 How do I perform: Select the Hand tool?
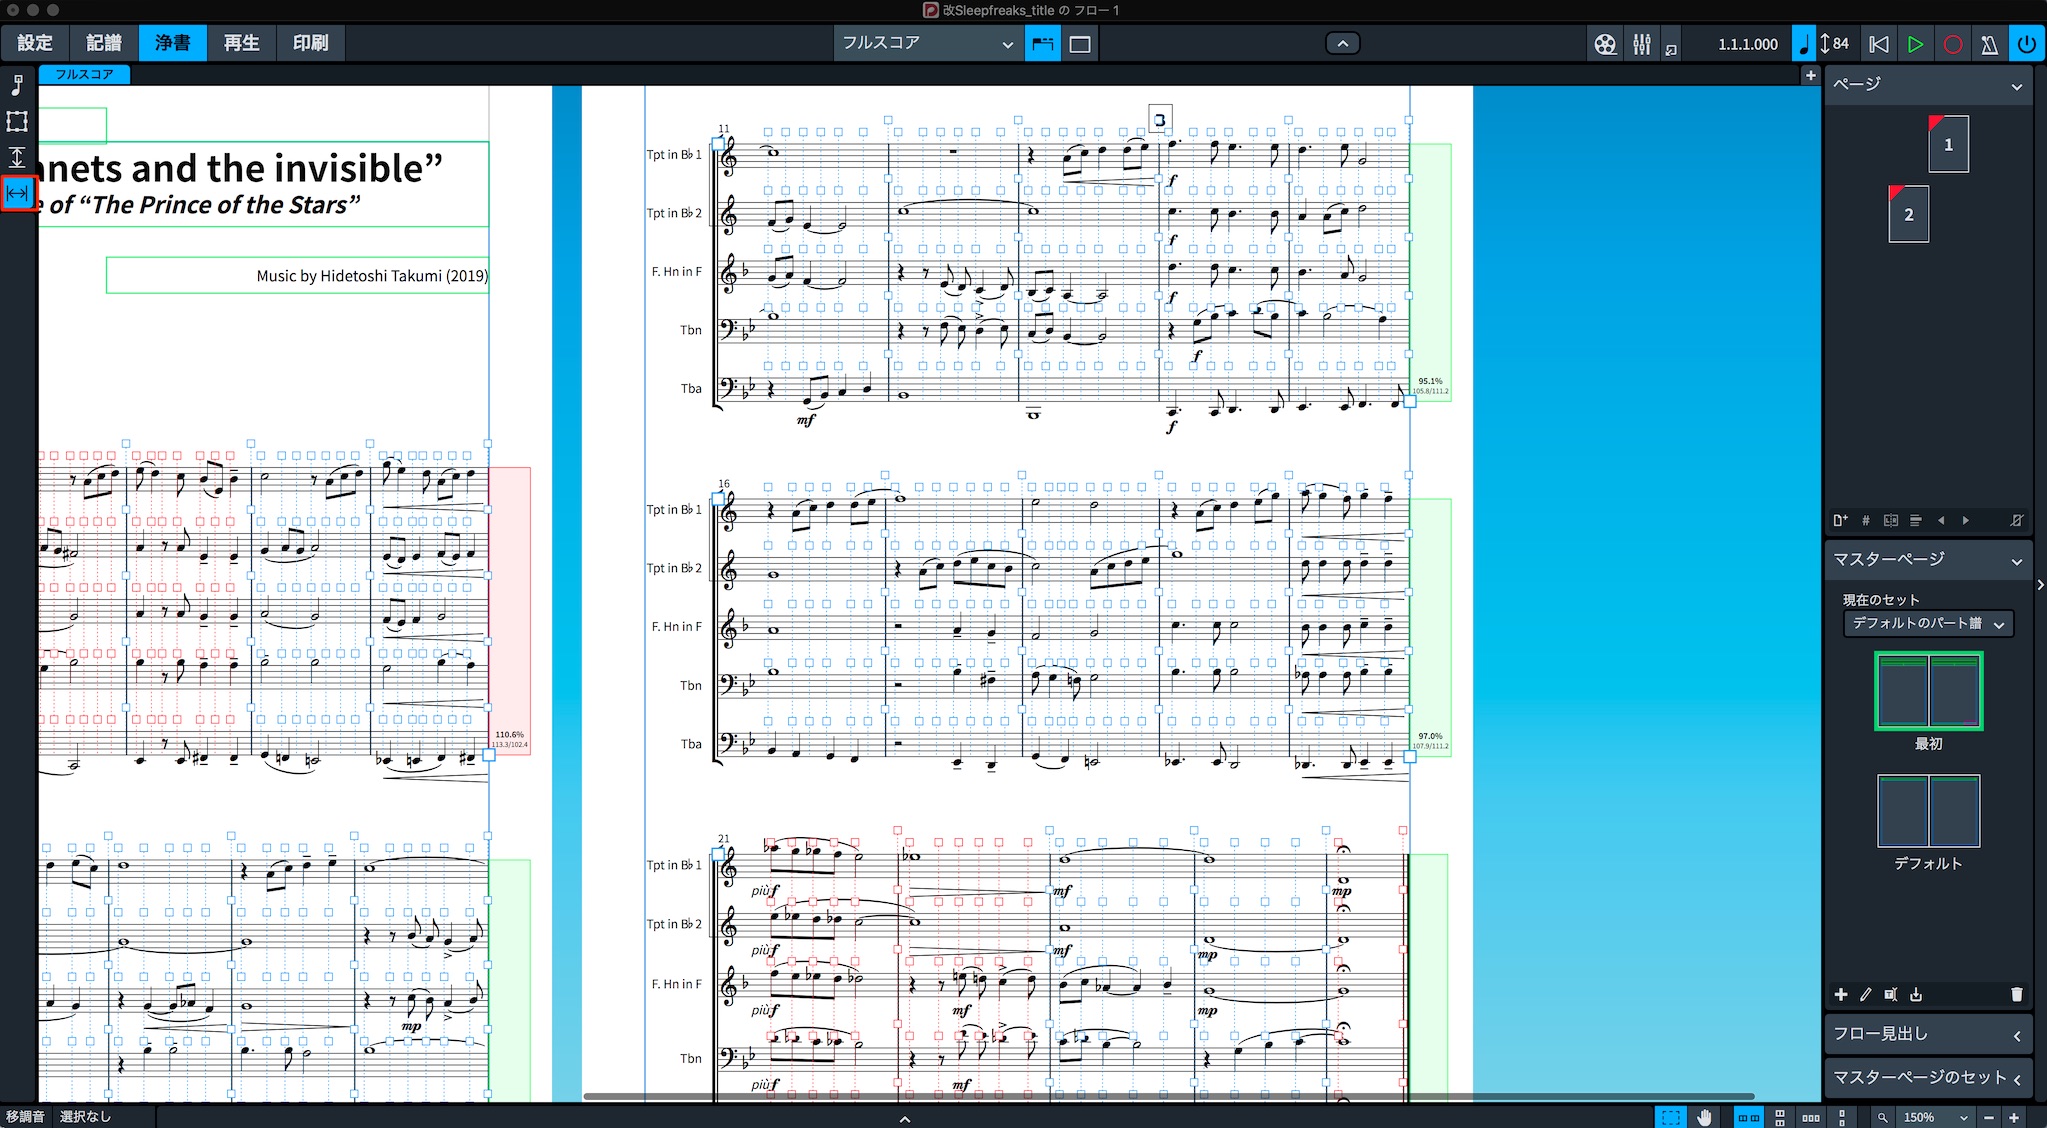pyautogui.click(x=1705, y=1118)
